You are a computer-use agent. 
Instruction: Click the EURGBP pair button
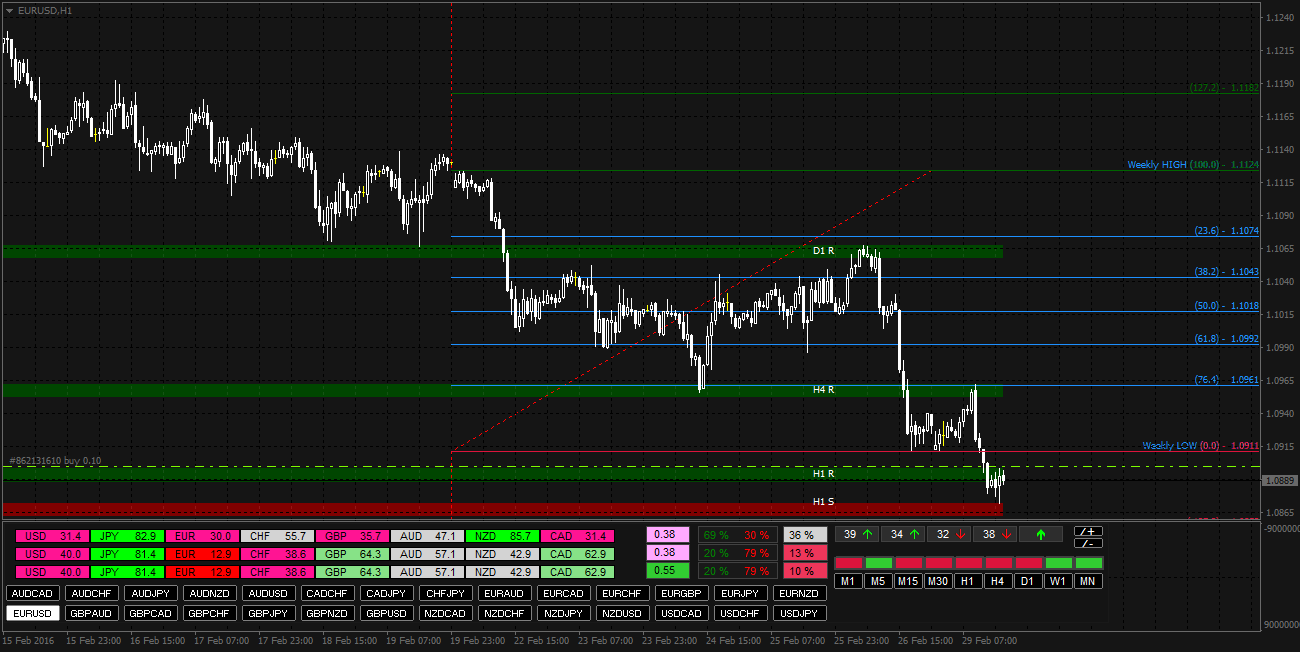point(682,593)
